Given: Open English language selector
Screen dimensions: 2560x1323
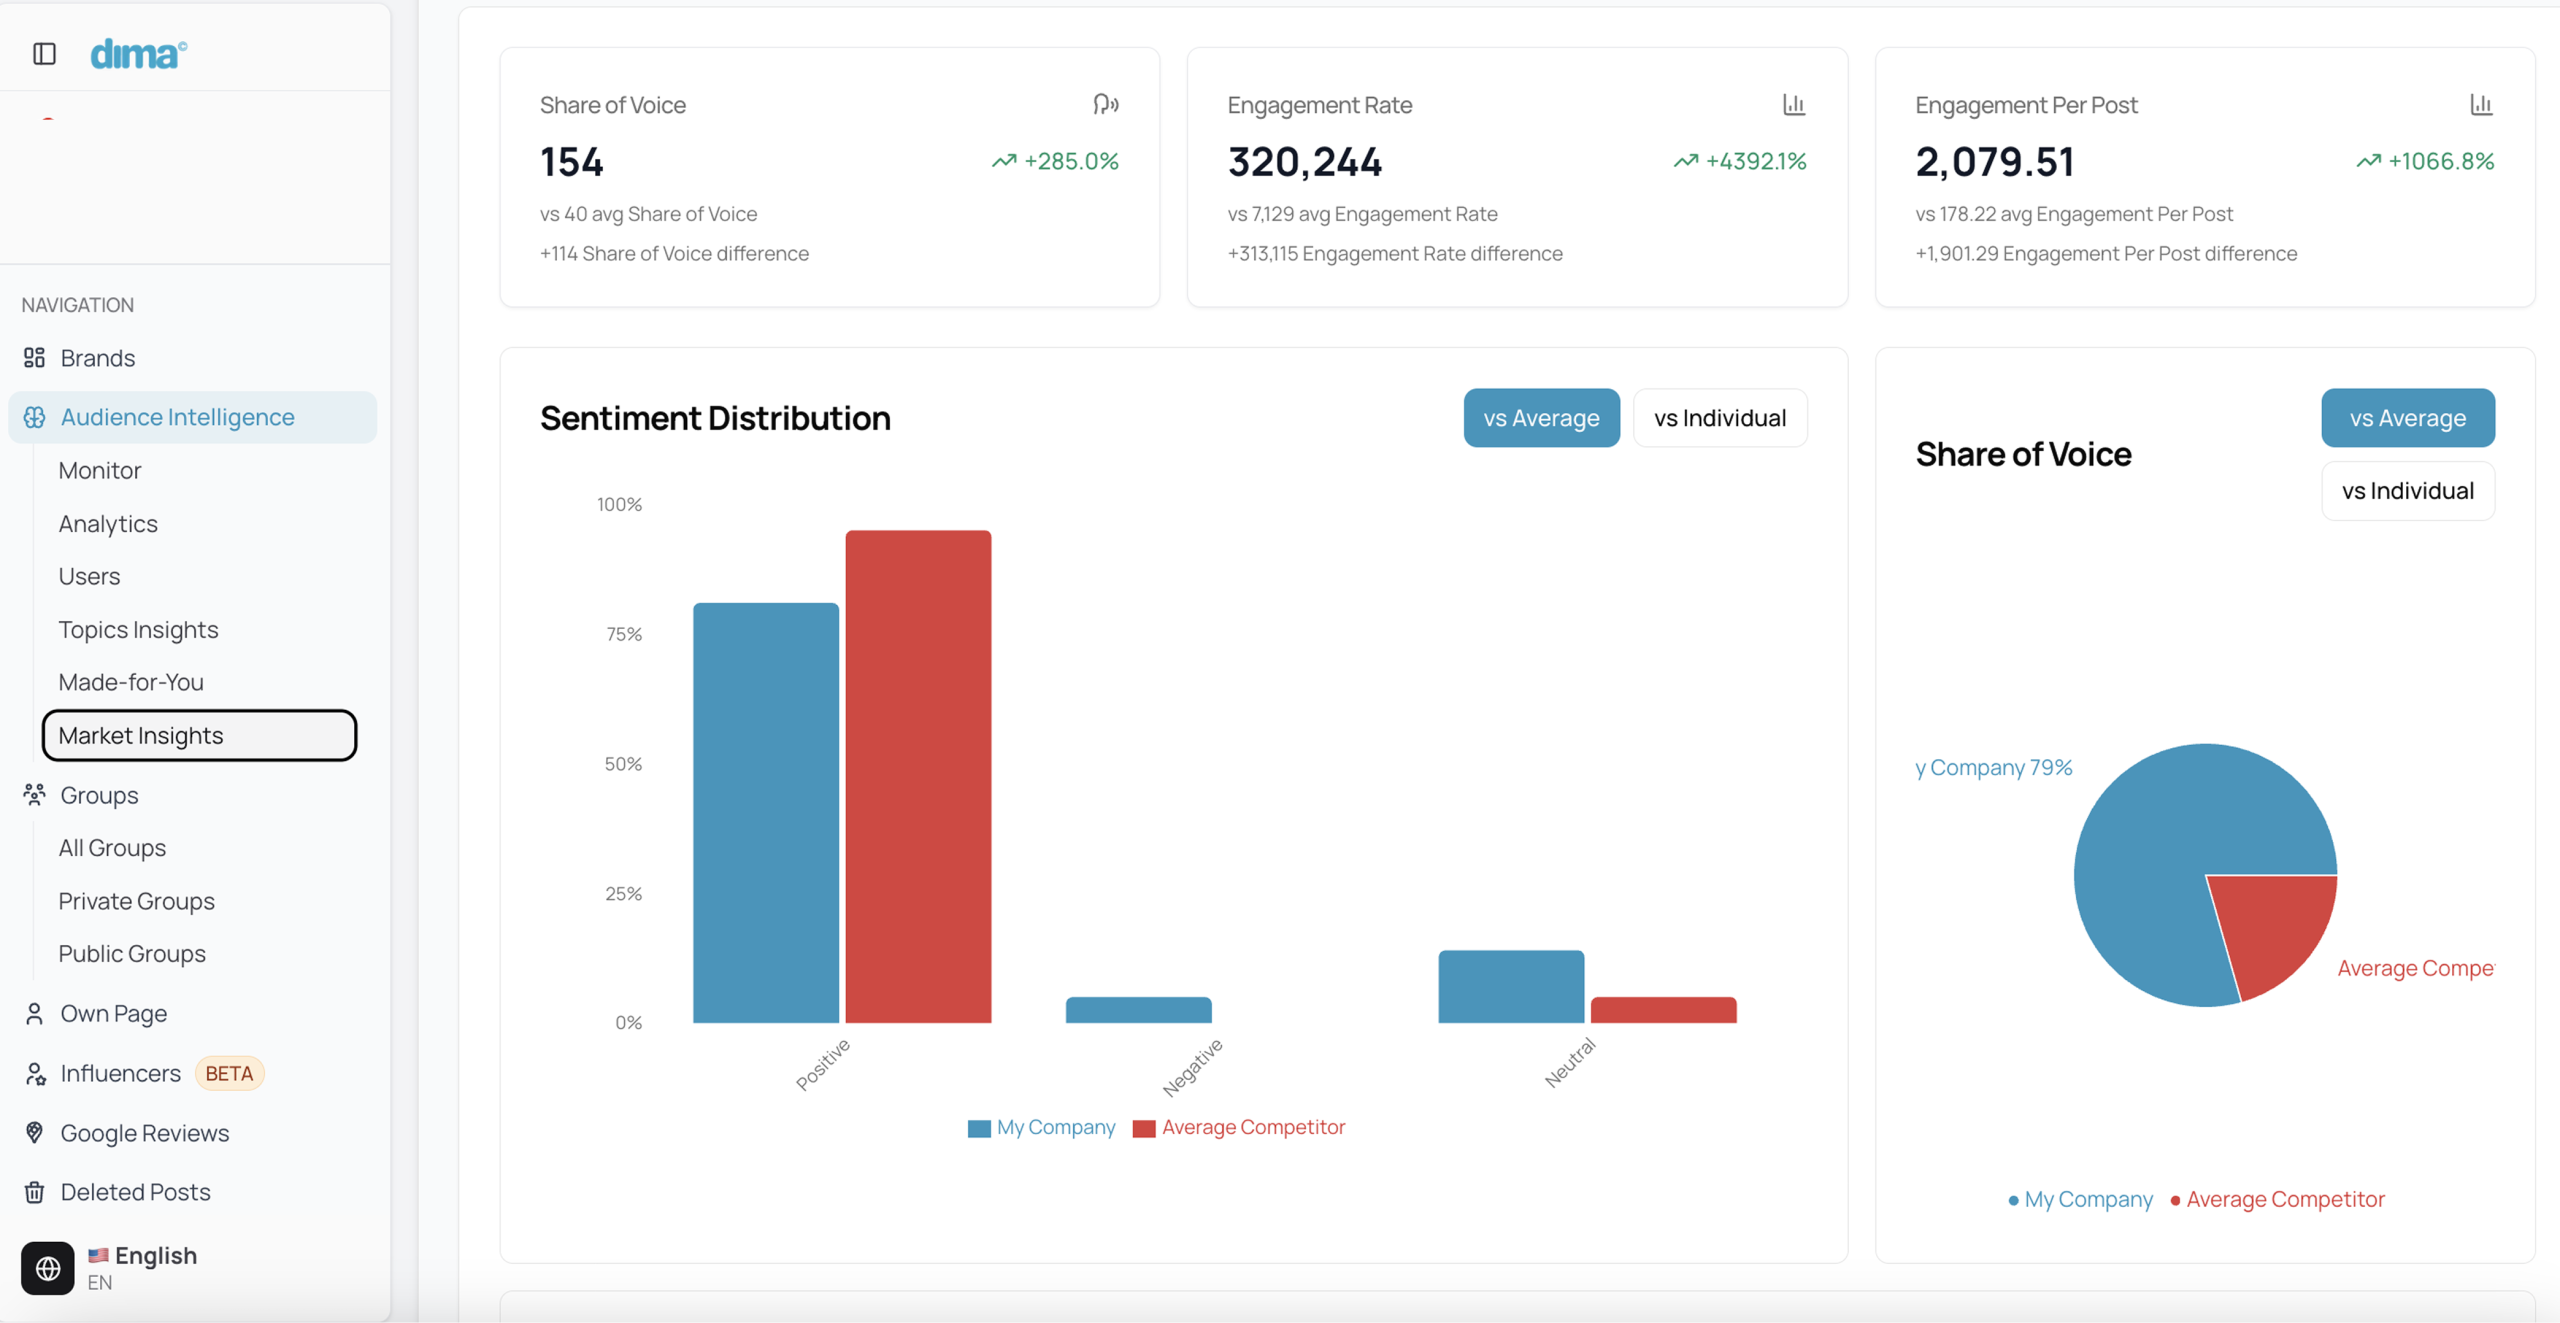Looking at the screenshot, I should [155, 1256].
